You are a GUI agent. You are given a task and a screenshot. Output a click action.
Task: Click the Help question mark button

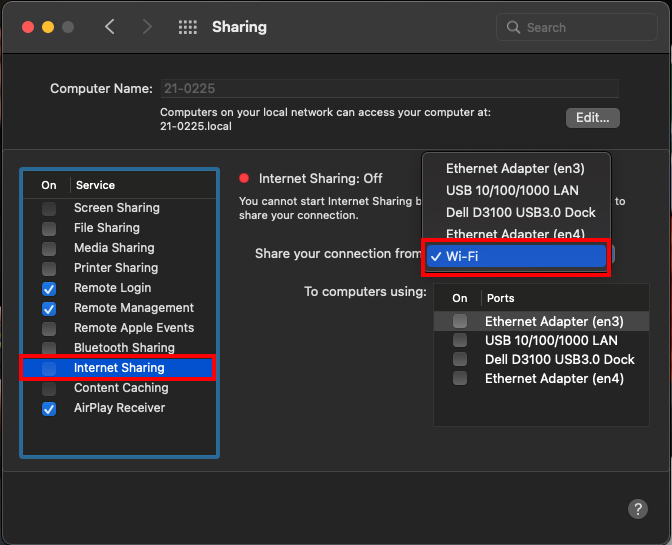pos(638,509)
